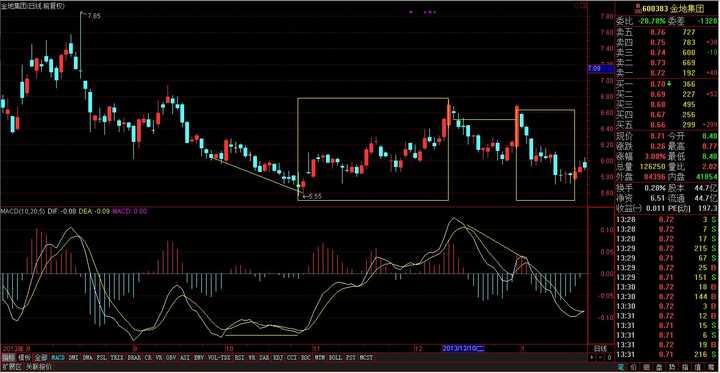Switch to the KDJ indicator tab
The width and height of the screenshot is (720, 373).
[x=277, y=357]
